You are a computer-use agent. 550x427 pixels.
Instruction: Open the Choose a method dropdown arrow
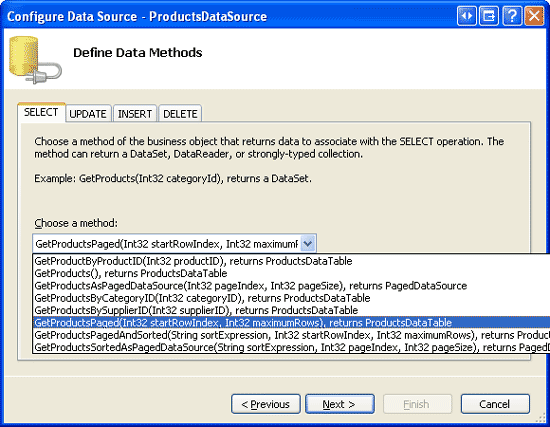tap(308, 243)
